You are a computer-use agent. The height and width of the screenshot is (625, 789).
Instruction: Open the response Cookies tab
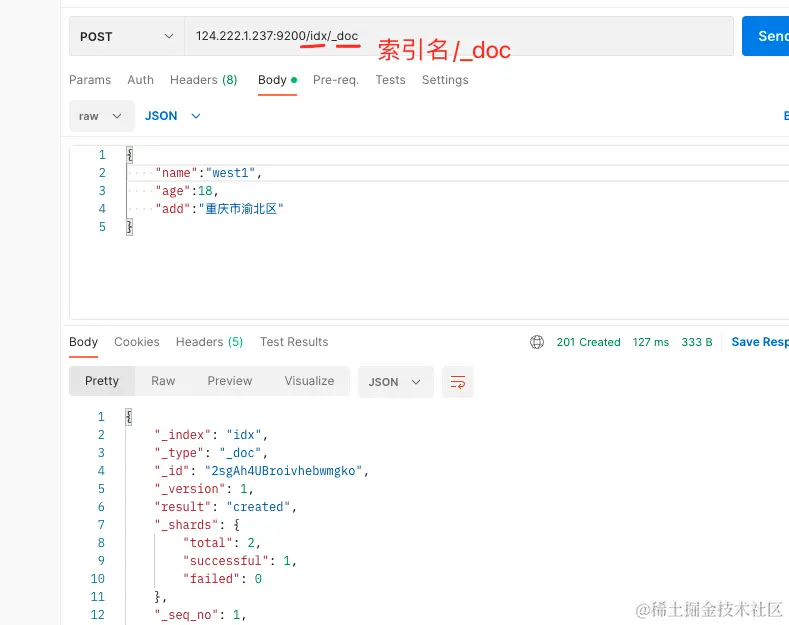pos(137,342)
